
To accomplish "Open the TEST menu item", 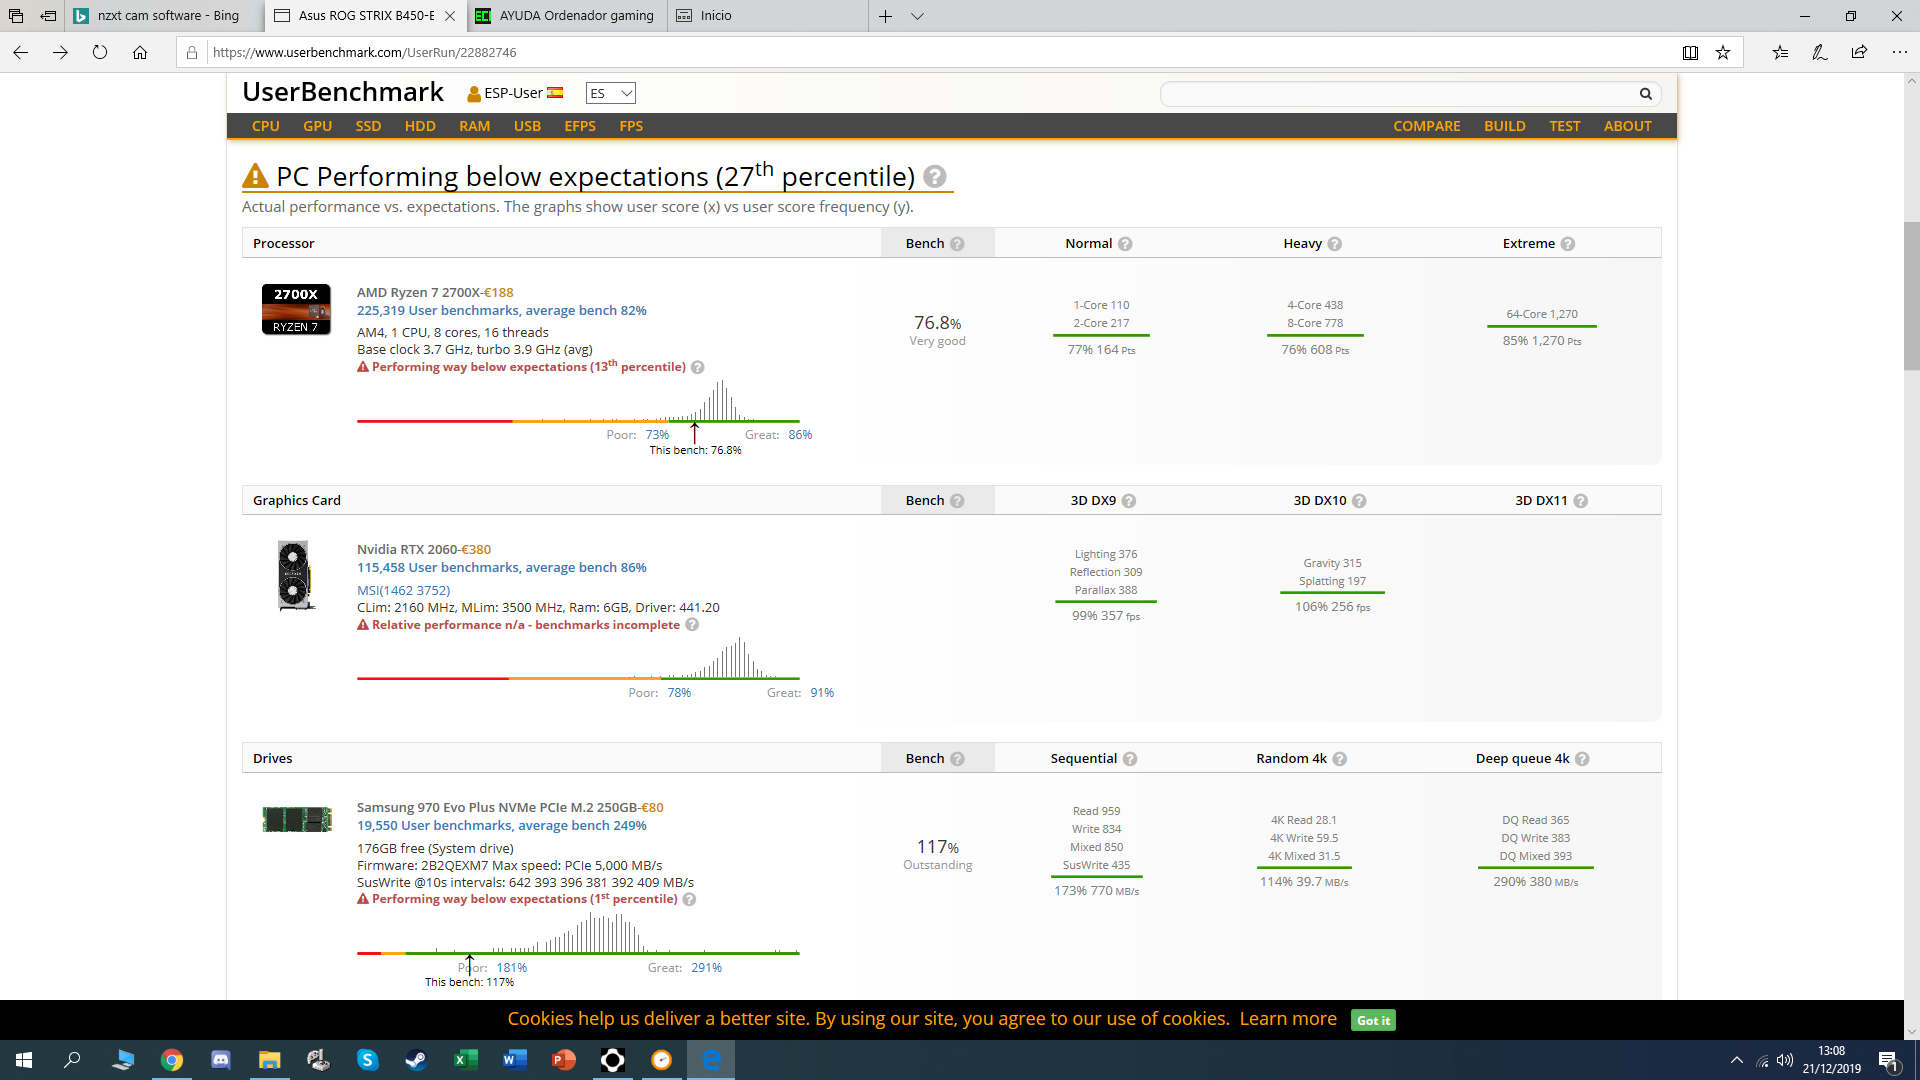I will [x=1565, y=127].
